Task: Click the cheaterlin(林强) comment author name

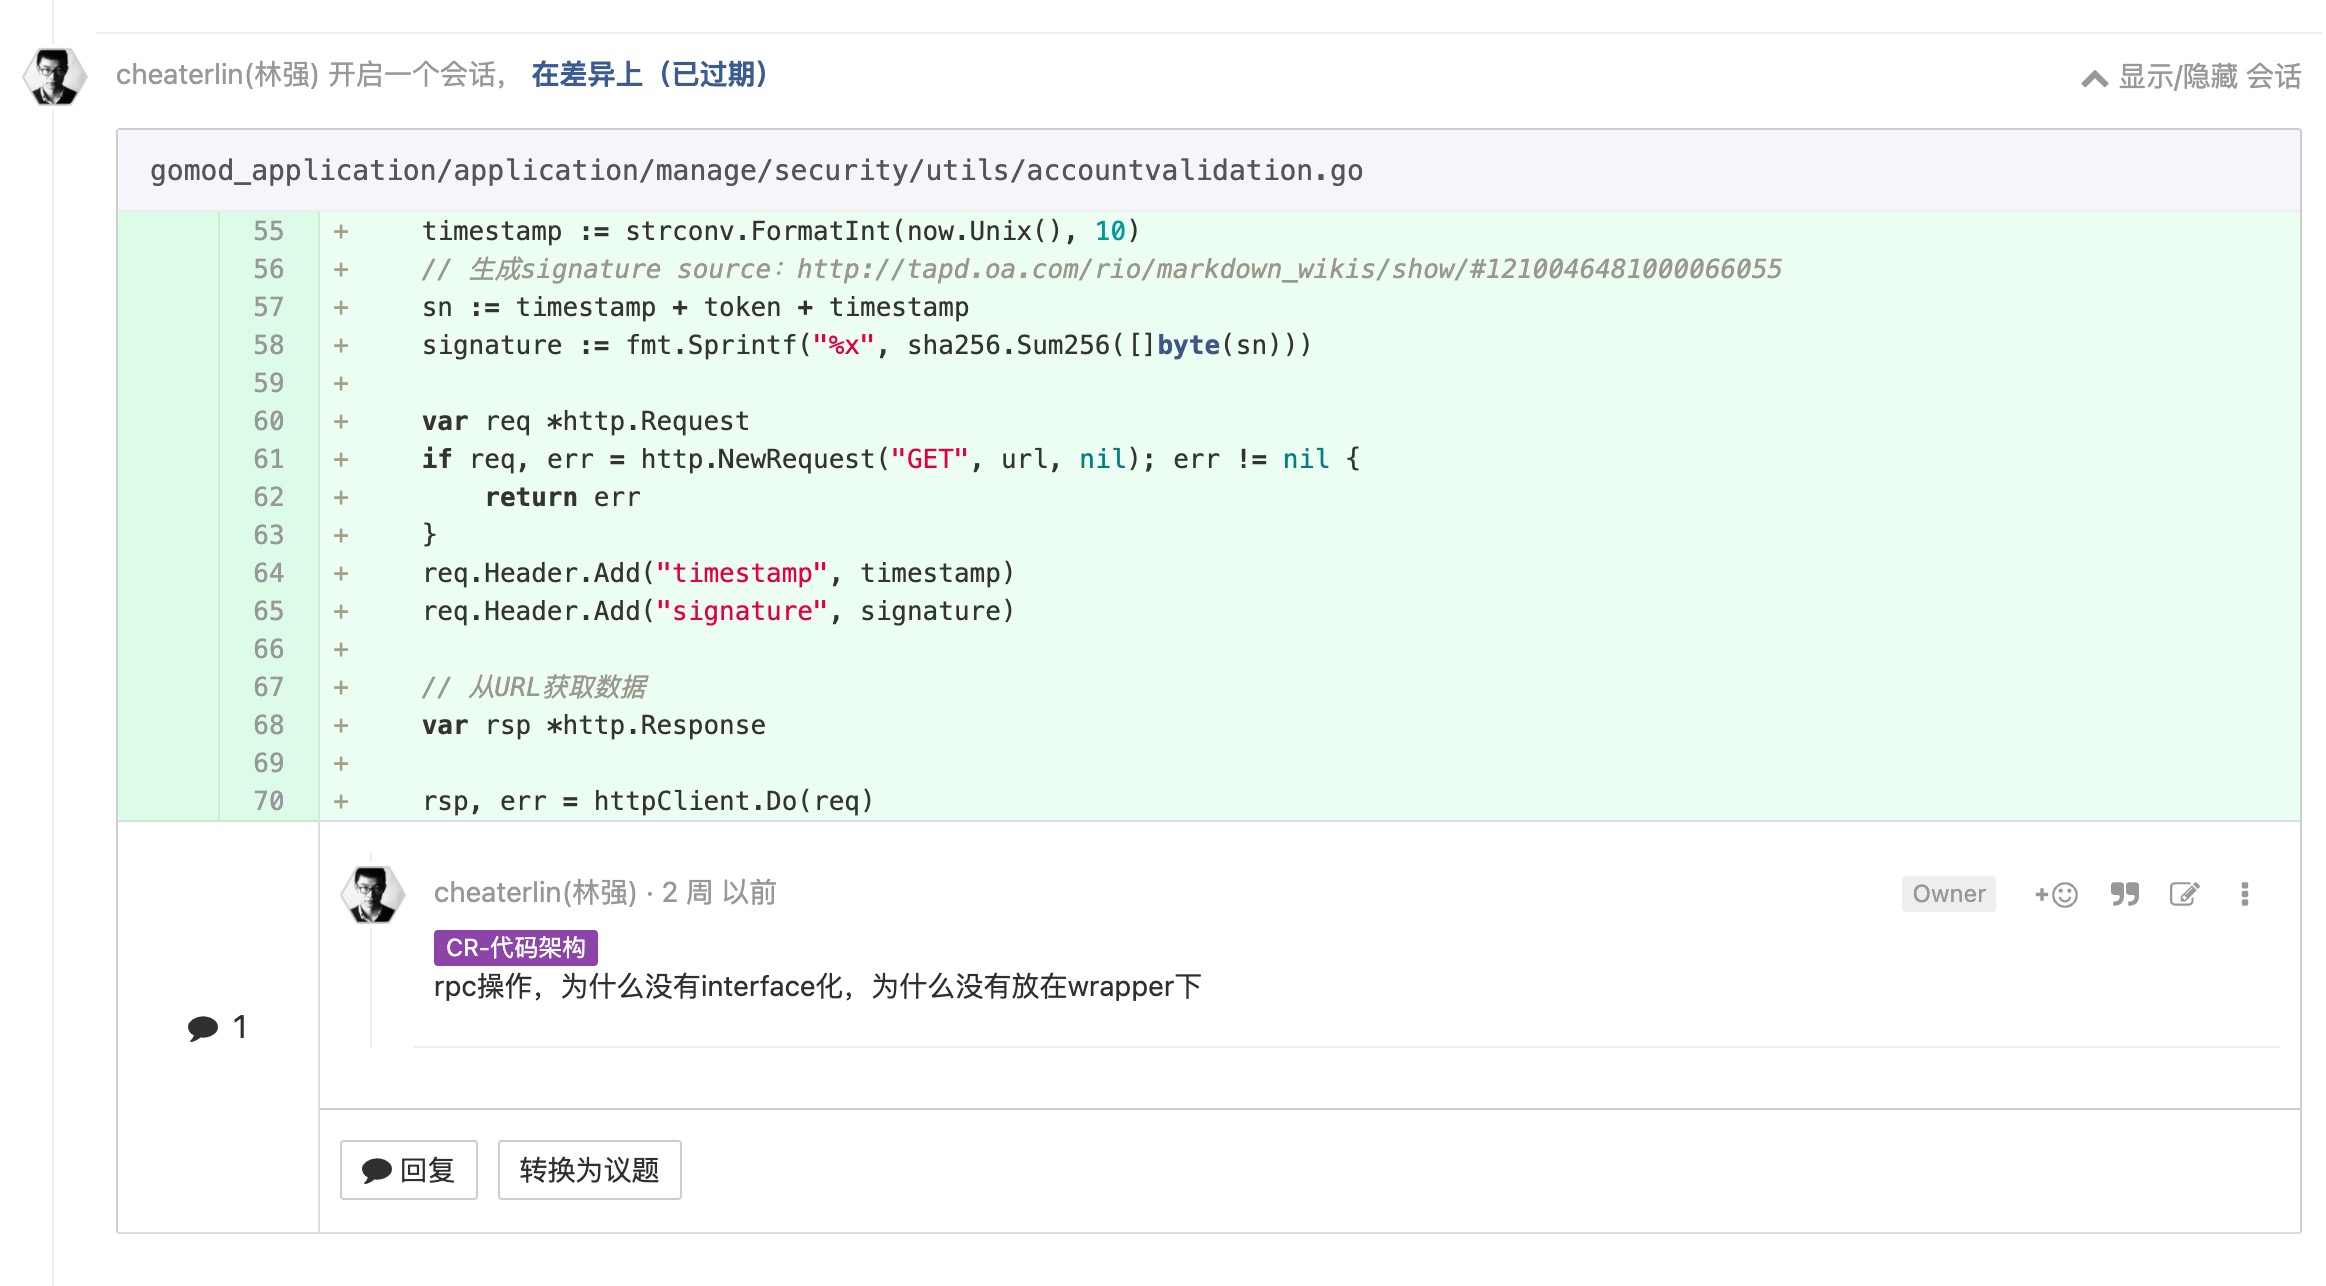Action: click(x=535, y=893)
